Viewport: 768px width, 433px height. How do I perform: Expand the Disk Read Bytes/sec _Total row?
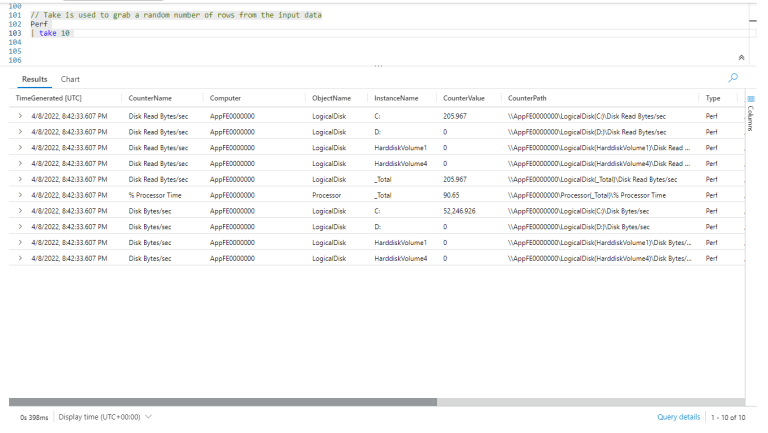(x=20, y=179)
